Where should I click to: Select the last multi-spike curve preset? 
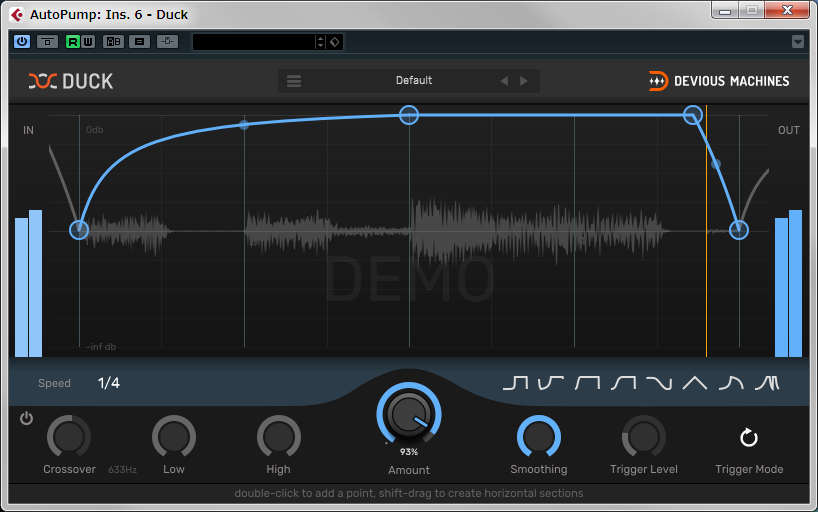tap(767, 383)
